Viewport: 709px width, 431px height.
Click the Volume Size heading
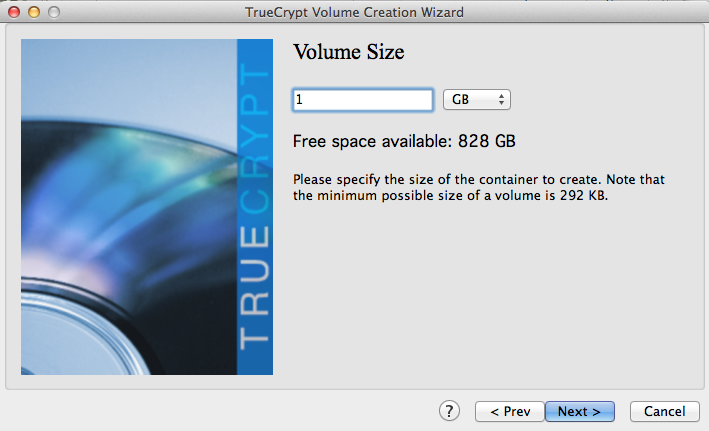348,52
